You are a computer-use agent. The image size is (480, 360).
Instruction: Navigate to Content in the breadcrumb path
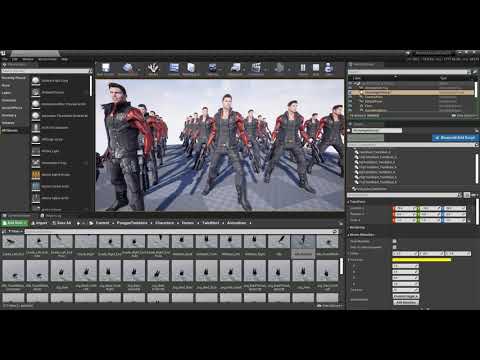coord(102,223)
